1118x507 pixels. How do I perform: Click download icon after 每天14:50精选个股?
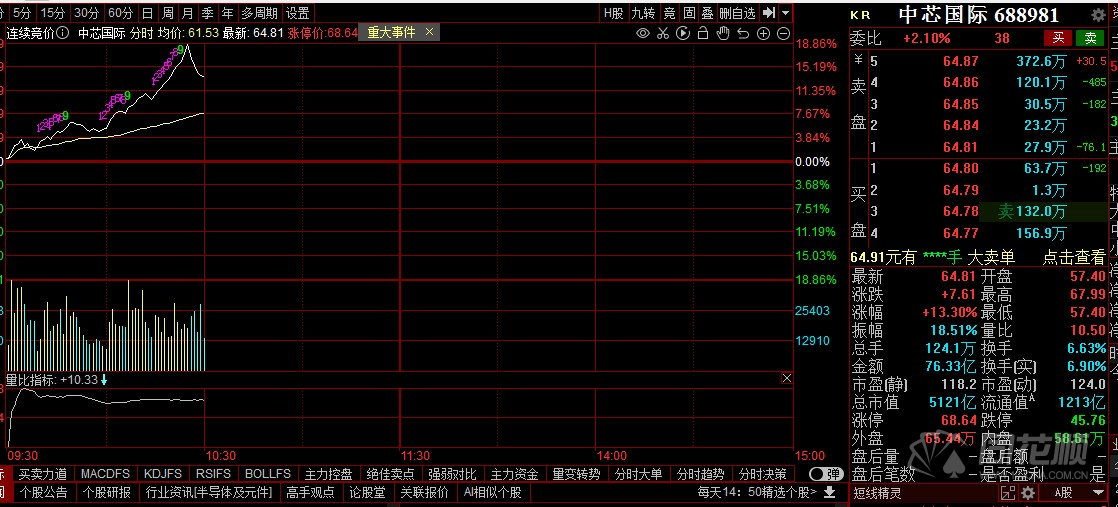pos(829,492)
